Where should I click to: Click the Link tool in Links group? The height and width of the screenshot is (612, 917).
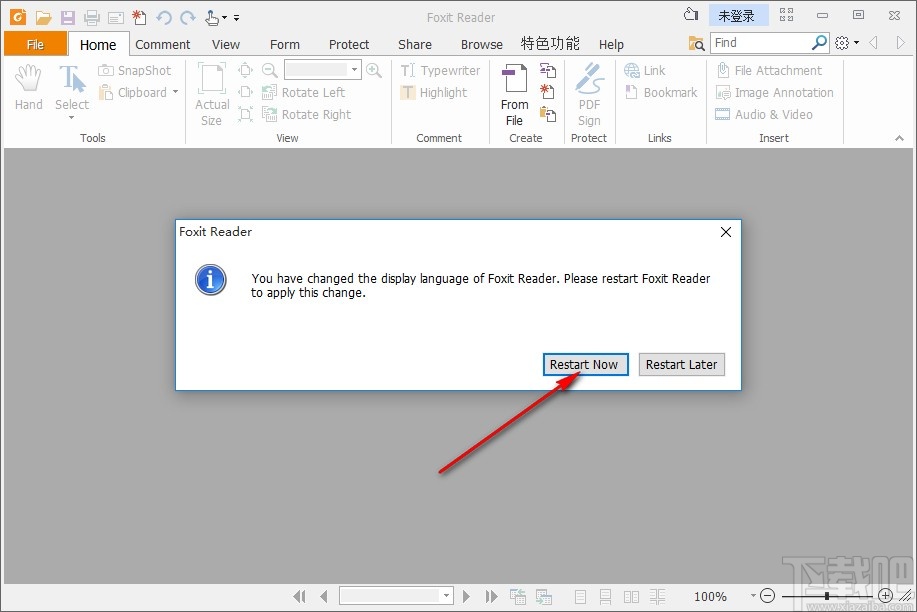pyautogui.click(x=644, y=71)
